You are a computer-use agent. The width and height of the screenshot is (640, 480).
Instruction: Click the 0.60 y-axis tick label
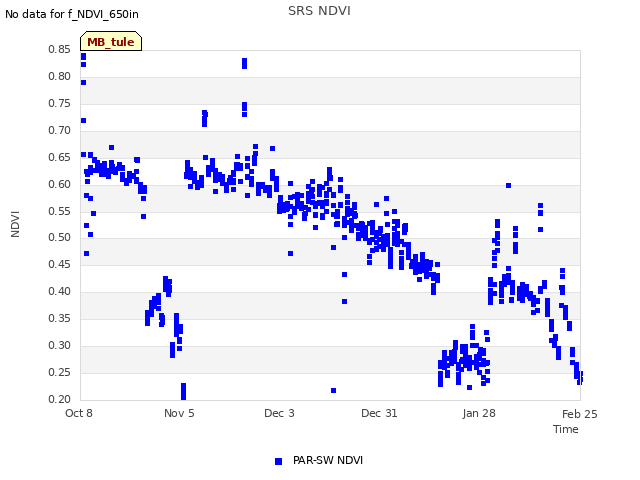click(x=60, y=184)
